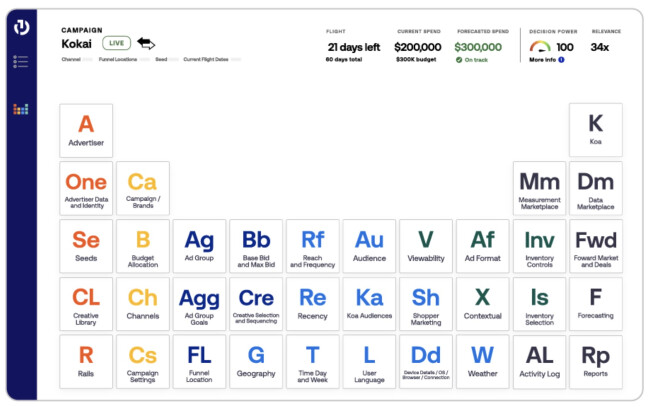Click the LIVE status badge
The height and width of the screenshot is (407, 650).
(x=116, y=43)
